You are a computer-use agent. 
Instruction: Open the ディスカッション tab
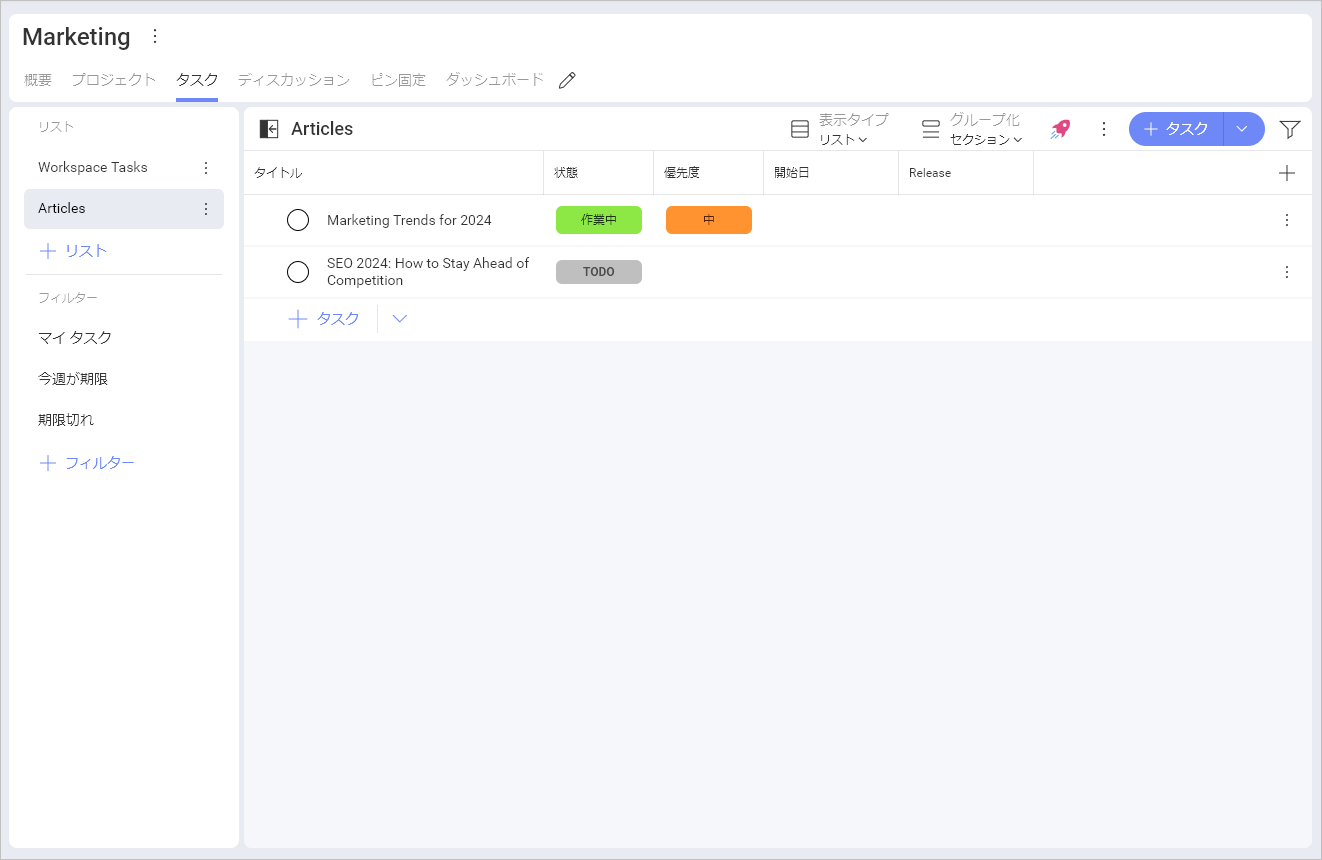[x=294, y=80]
